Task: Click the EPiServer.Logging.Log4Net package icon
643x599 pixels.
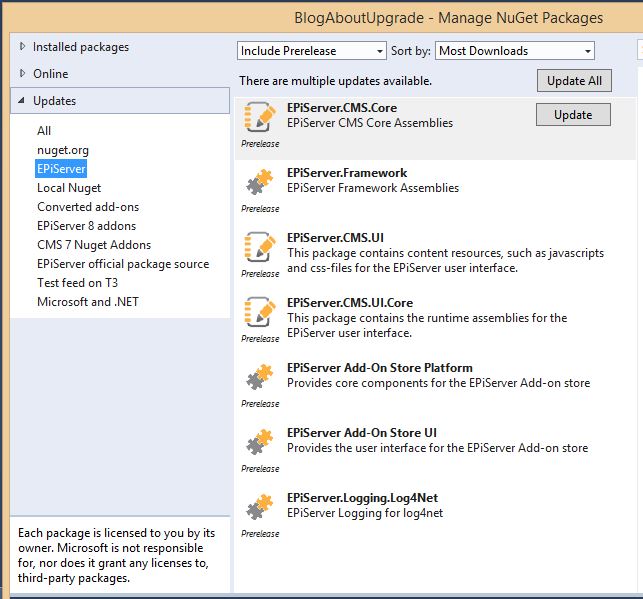Action: pyautogui.click(x=260, y=506)
